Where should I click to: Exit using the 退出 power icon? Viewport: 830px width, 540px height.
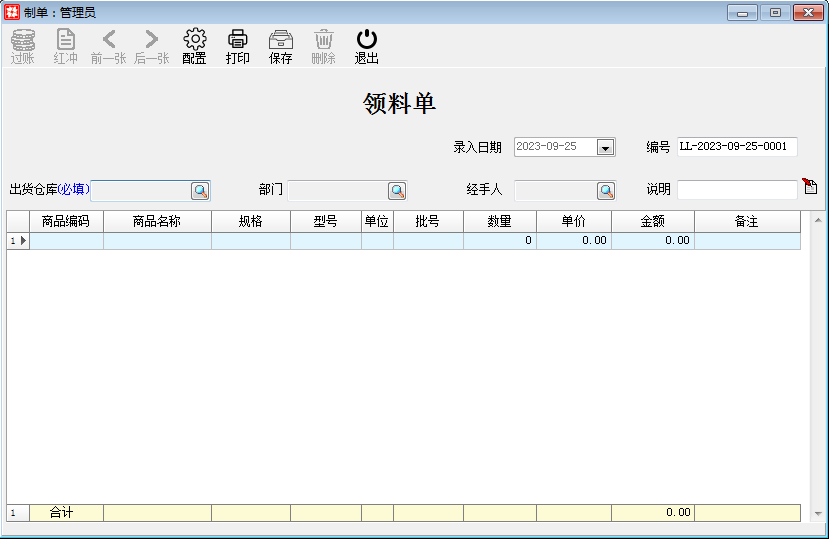click(x=367, y=40)
